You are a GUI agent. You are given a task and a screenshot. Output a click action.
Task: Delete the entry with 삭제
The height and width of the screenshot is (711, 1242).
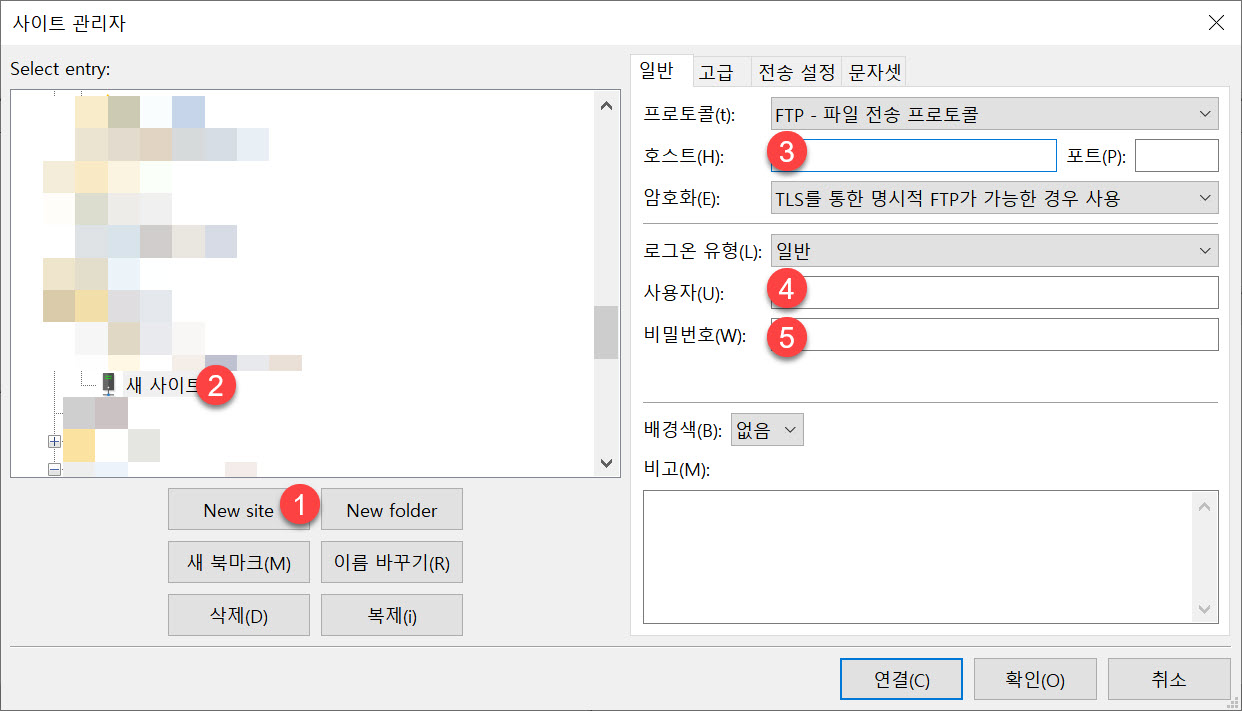238,614
